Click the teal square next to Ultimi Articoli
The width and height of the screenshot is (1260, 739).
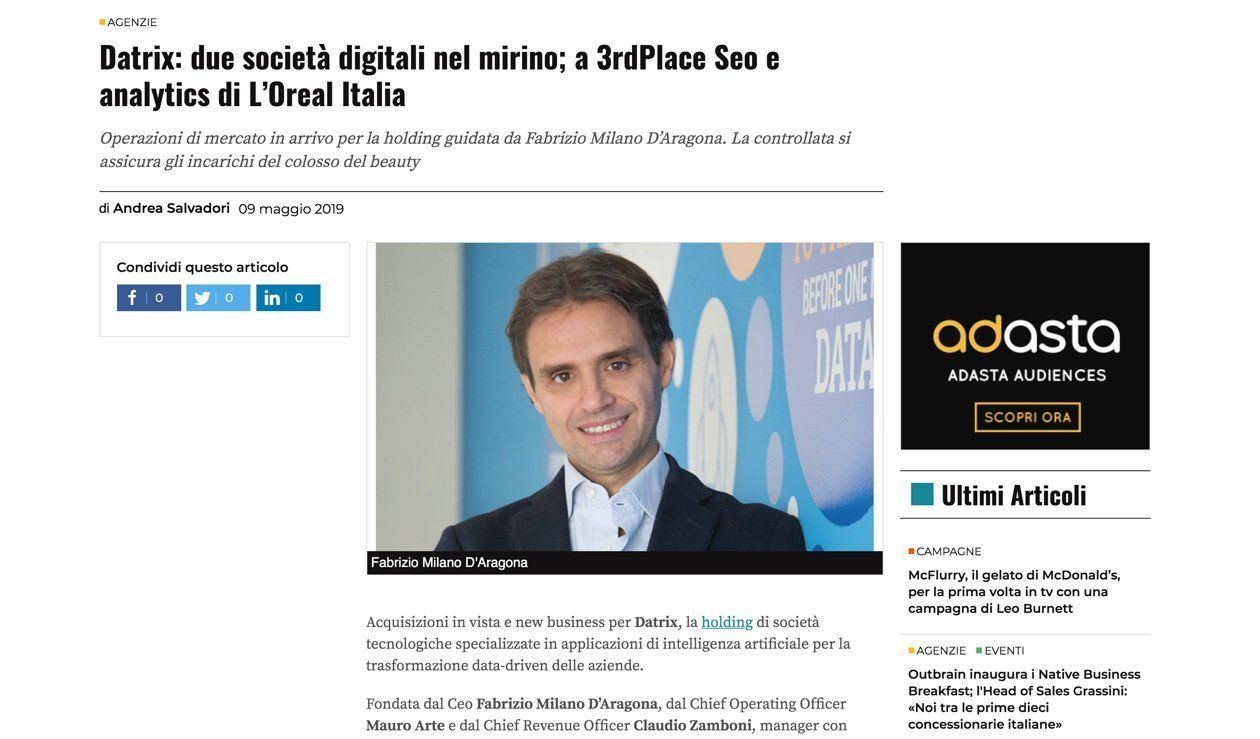[922, 494]
